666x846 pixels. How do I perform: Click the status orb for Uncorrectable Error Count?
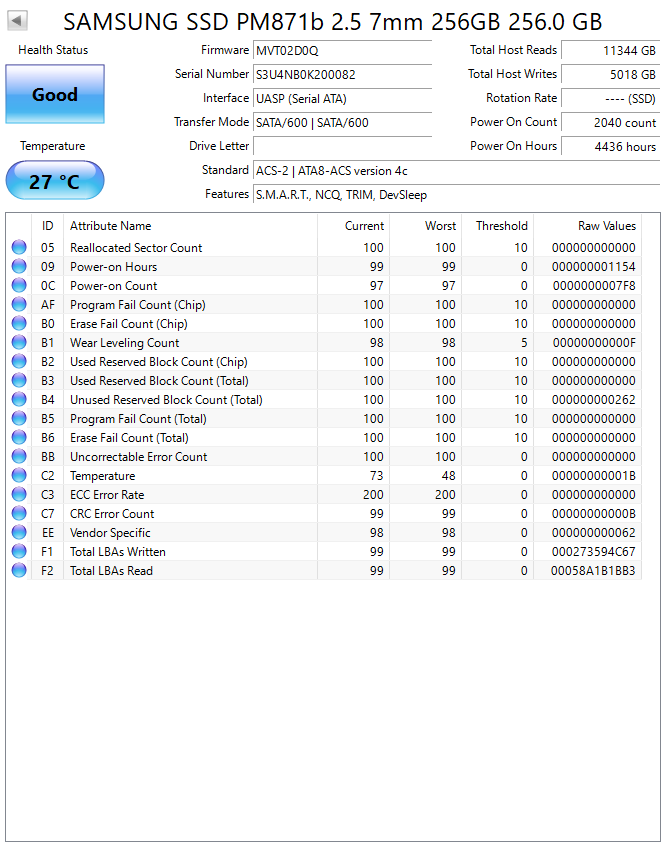(x=19, y=456)
